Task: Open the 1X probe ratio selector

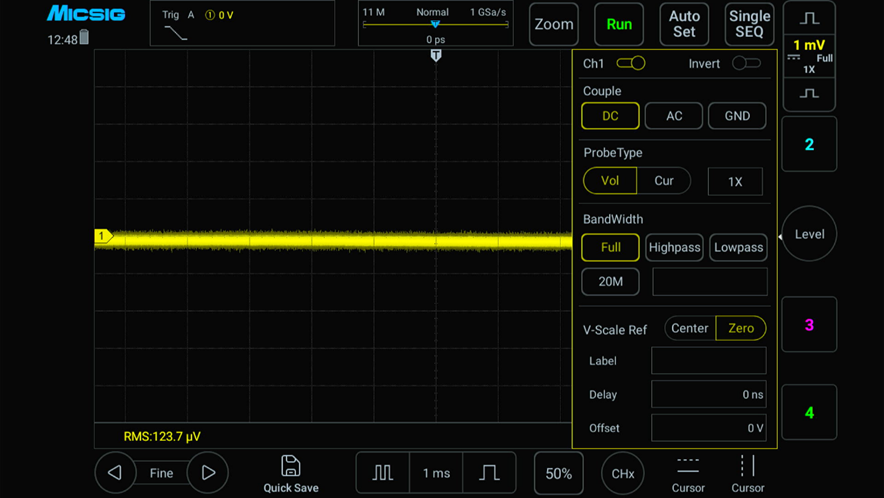Action: tap(735, 181)
